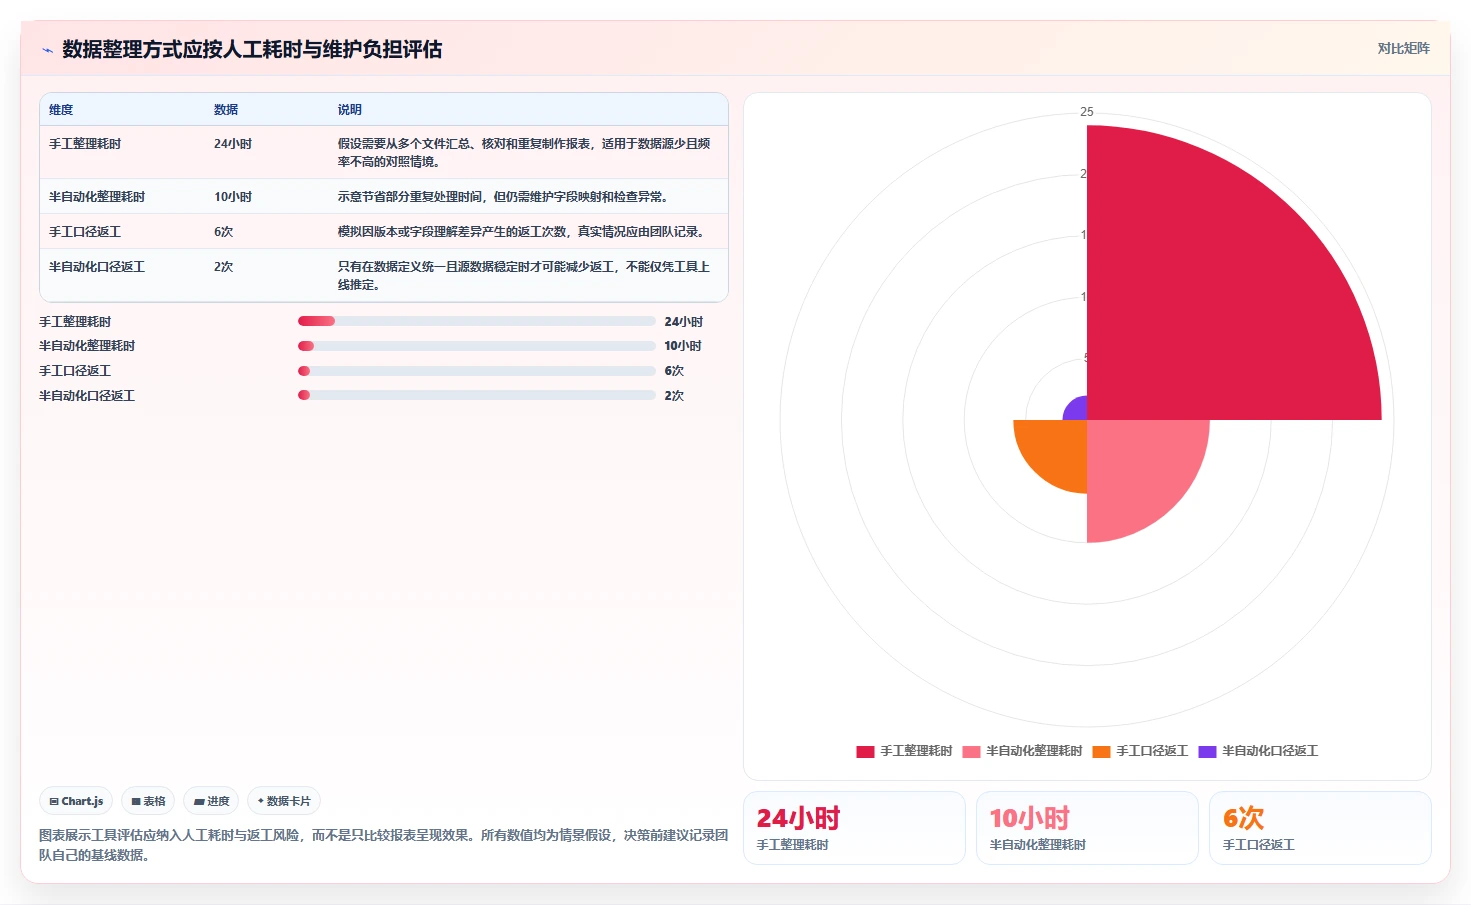Click the description beginning 只有在数据定义统一
Image resolution: width=1471 pixels, height=905 pixels.
[x=524, y=276]
